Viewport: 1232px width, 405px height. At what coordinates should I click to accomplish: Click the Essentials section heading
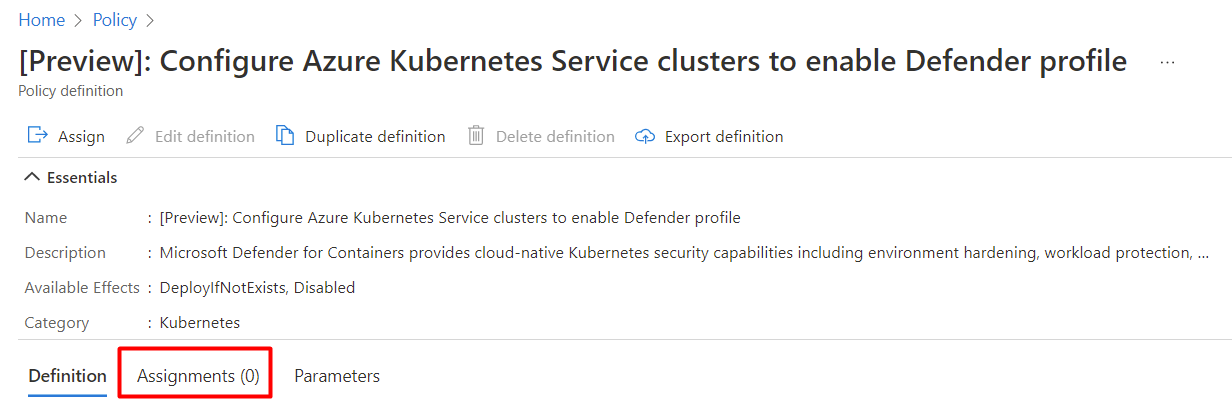tap(82, 177)
